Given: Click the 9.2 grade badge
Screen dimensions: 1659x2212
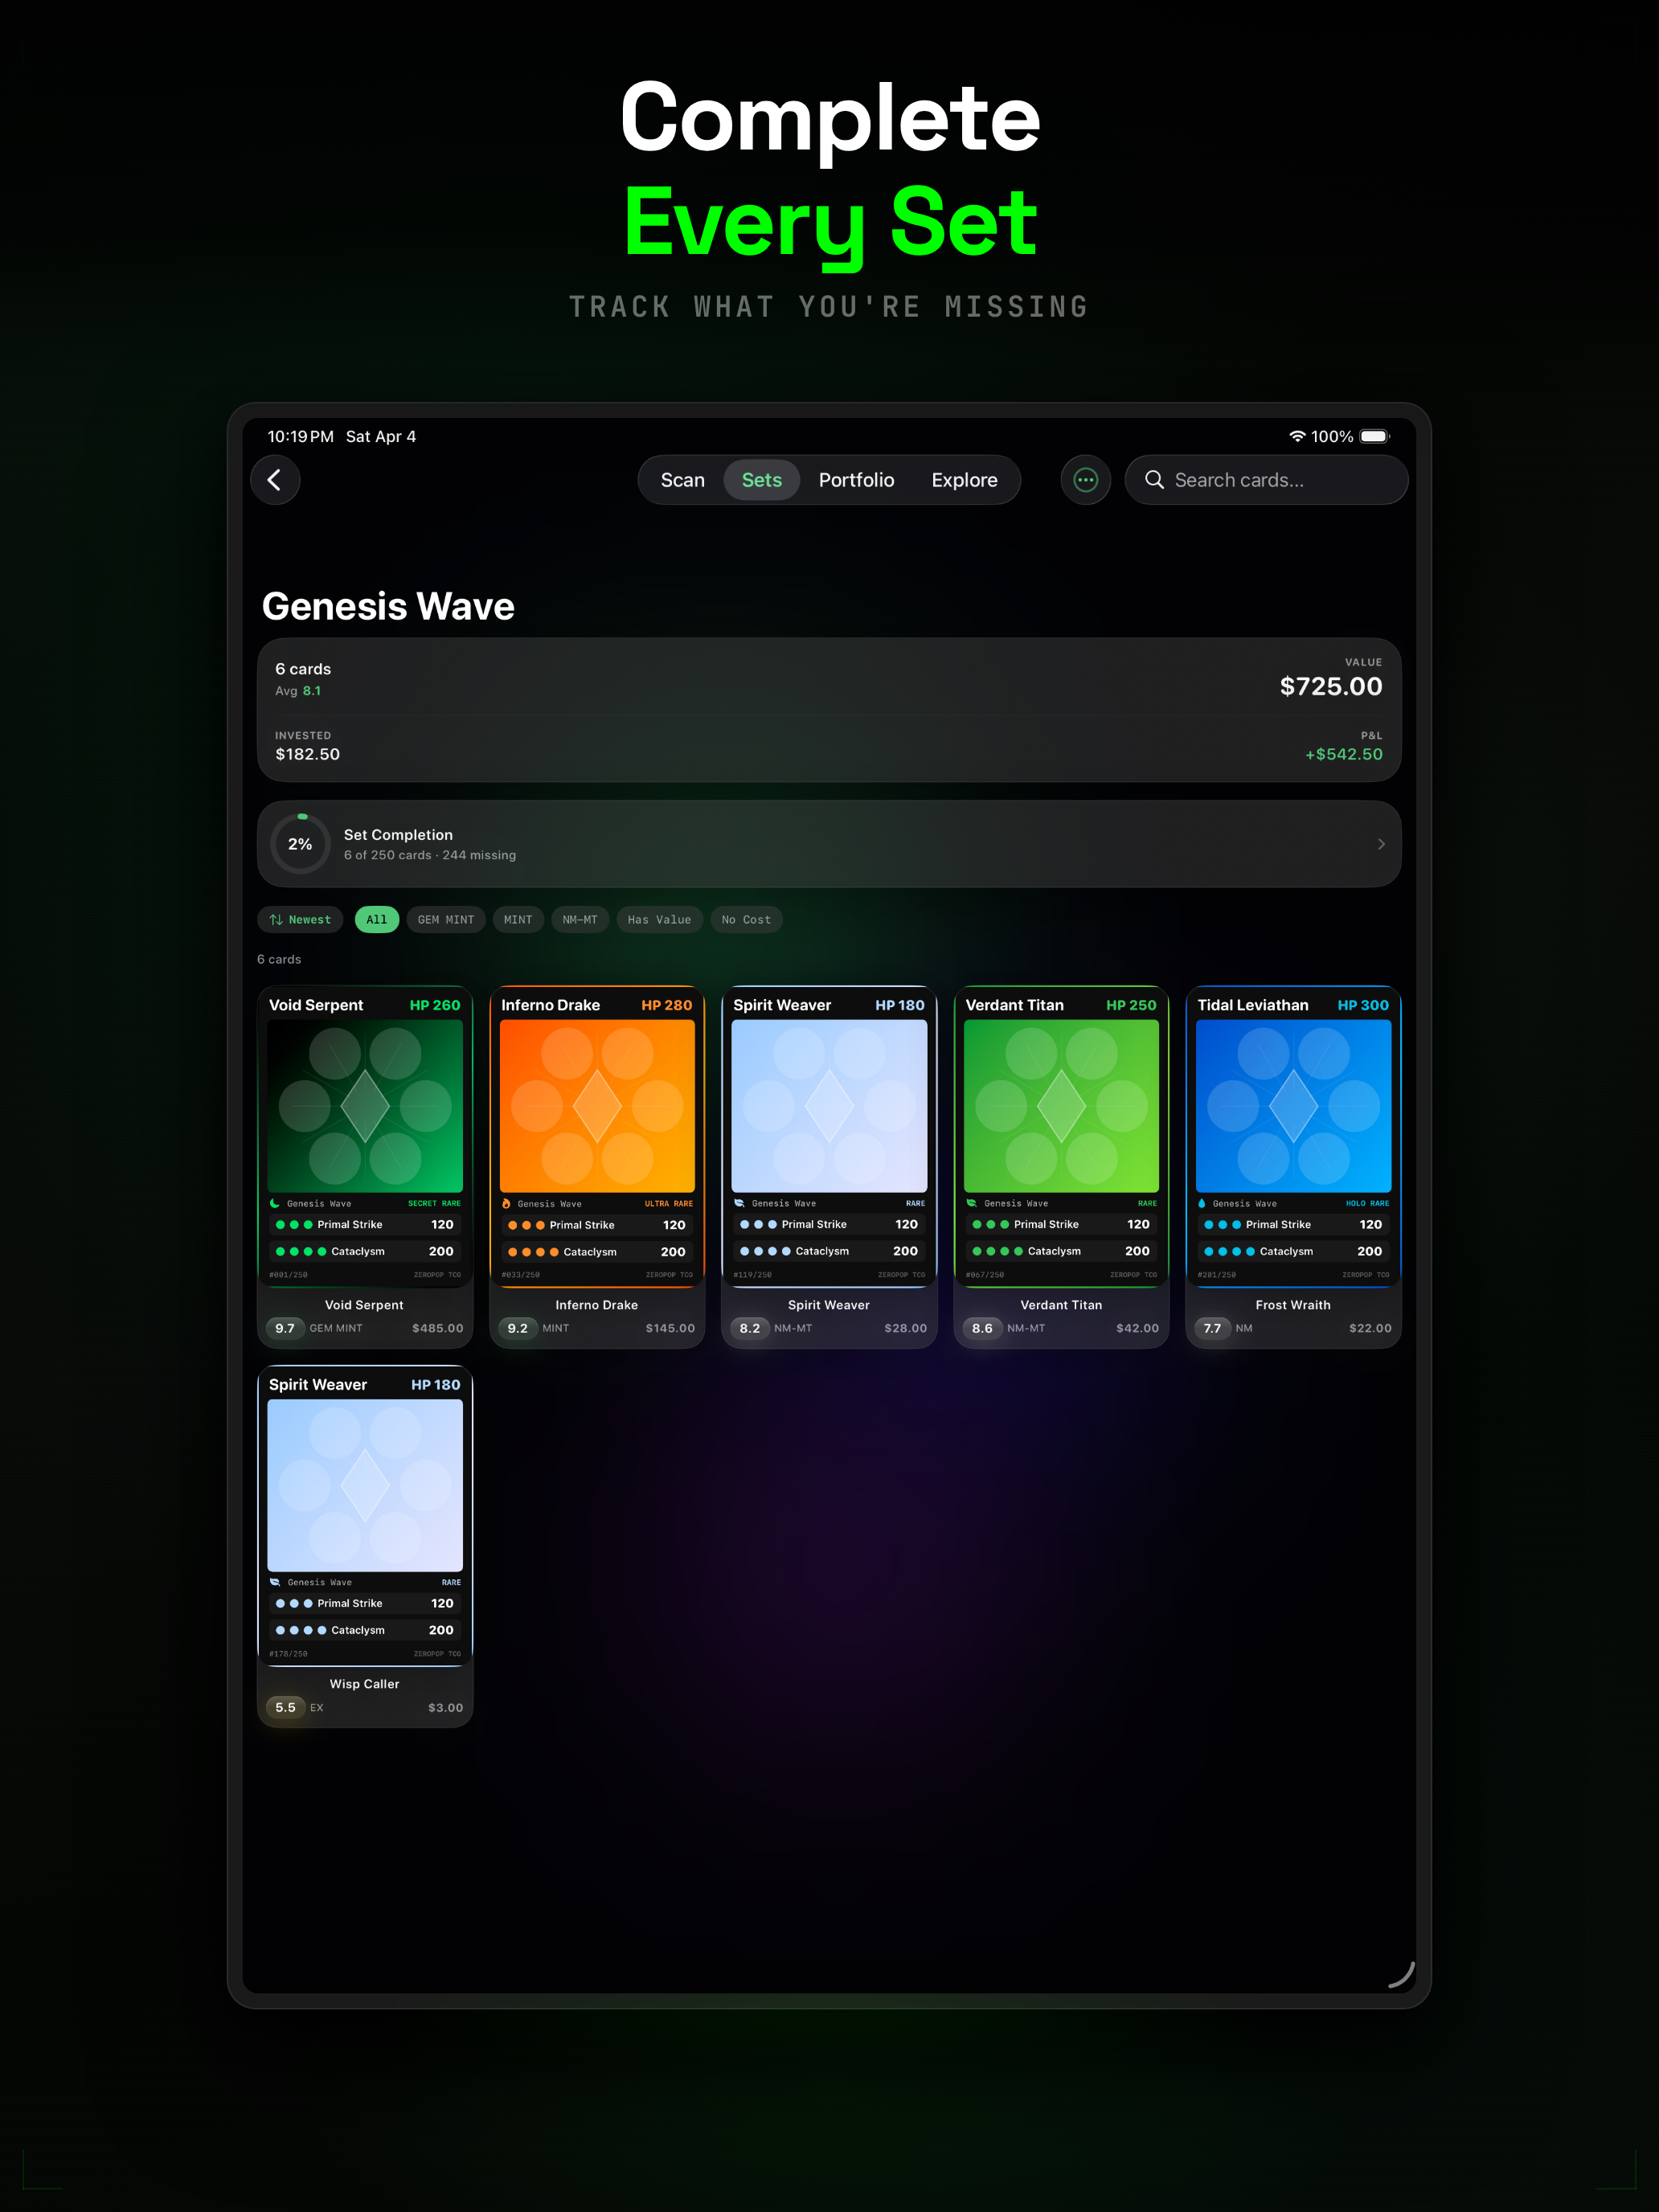Looking at the screenshot, I should (517, 1328).
